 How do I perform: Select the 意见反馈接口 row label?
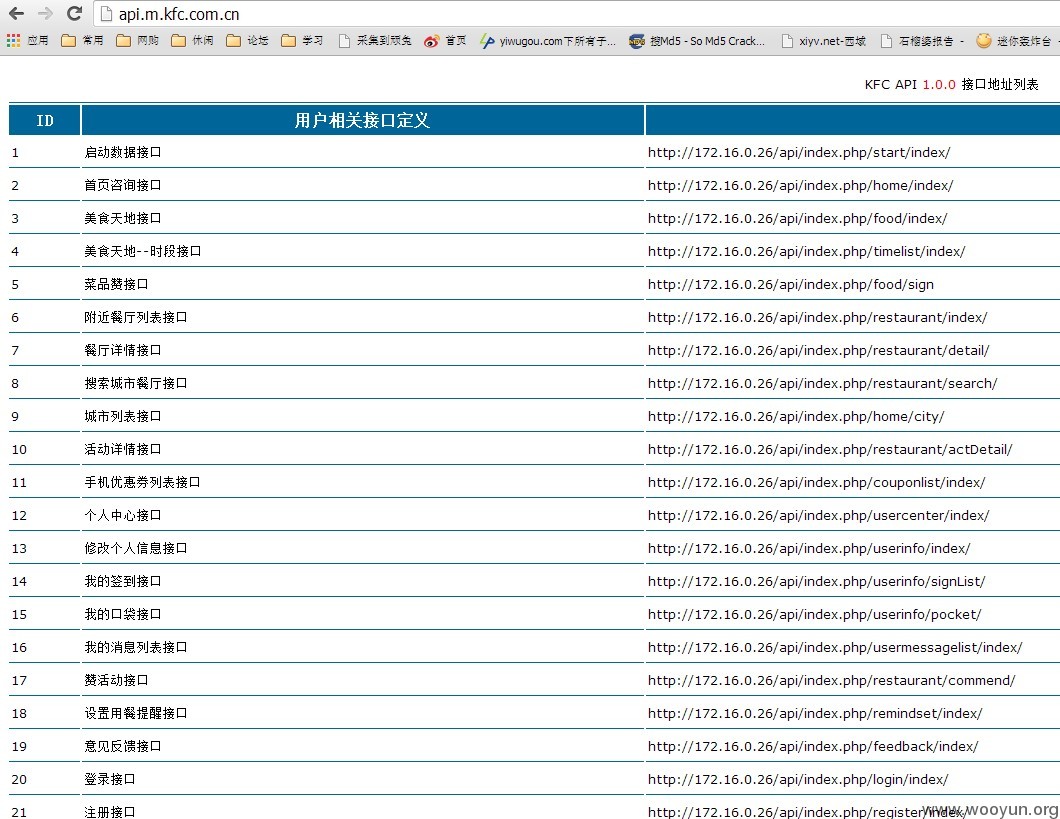point(122,746)
